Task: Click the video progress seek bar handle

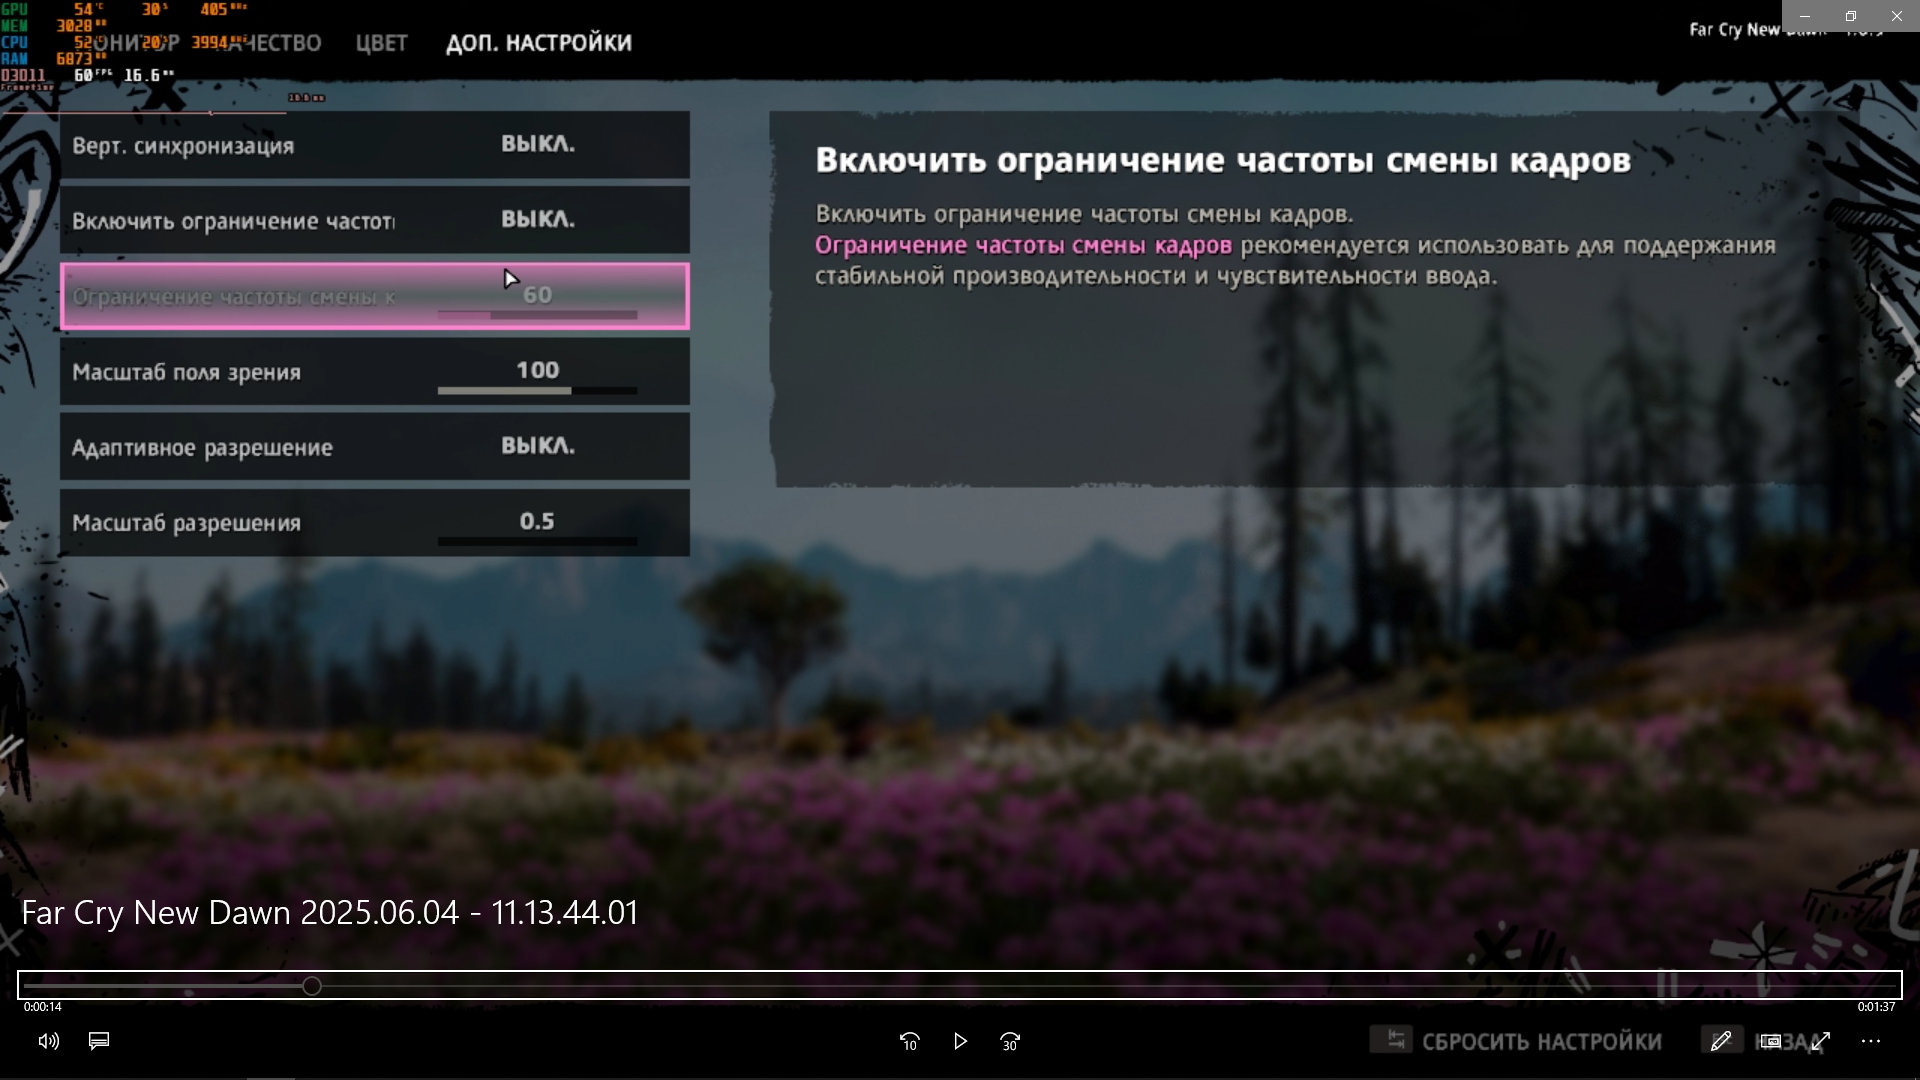Action: pyautogui.click(x=312, y=986)
